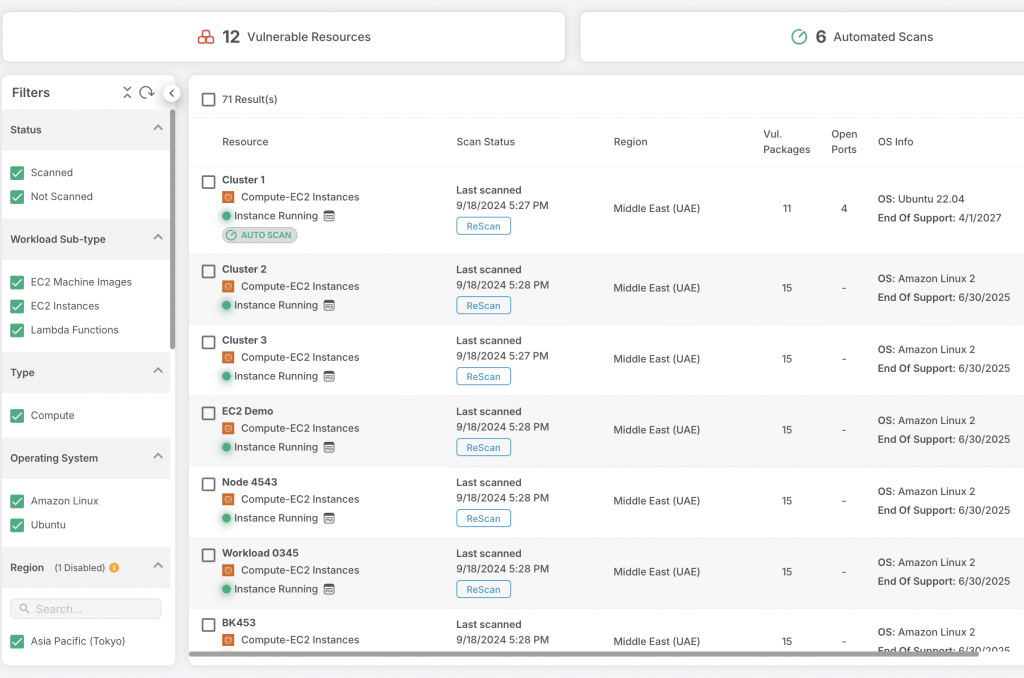Image resolution: width=1024 pixels, height=678 pixels.
Task: Click the red Vulnerable Resources icon
Action: [x=205, y=37]
